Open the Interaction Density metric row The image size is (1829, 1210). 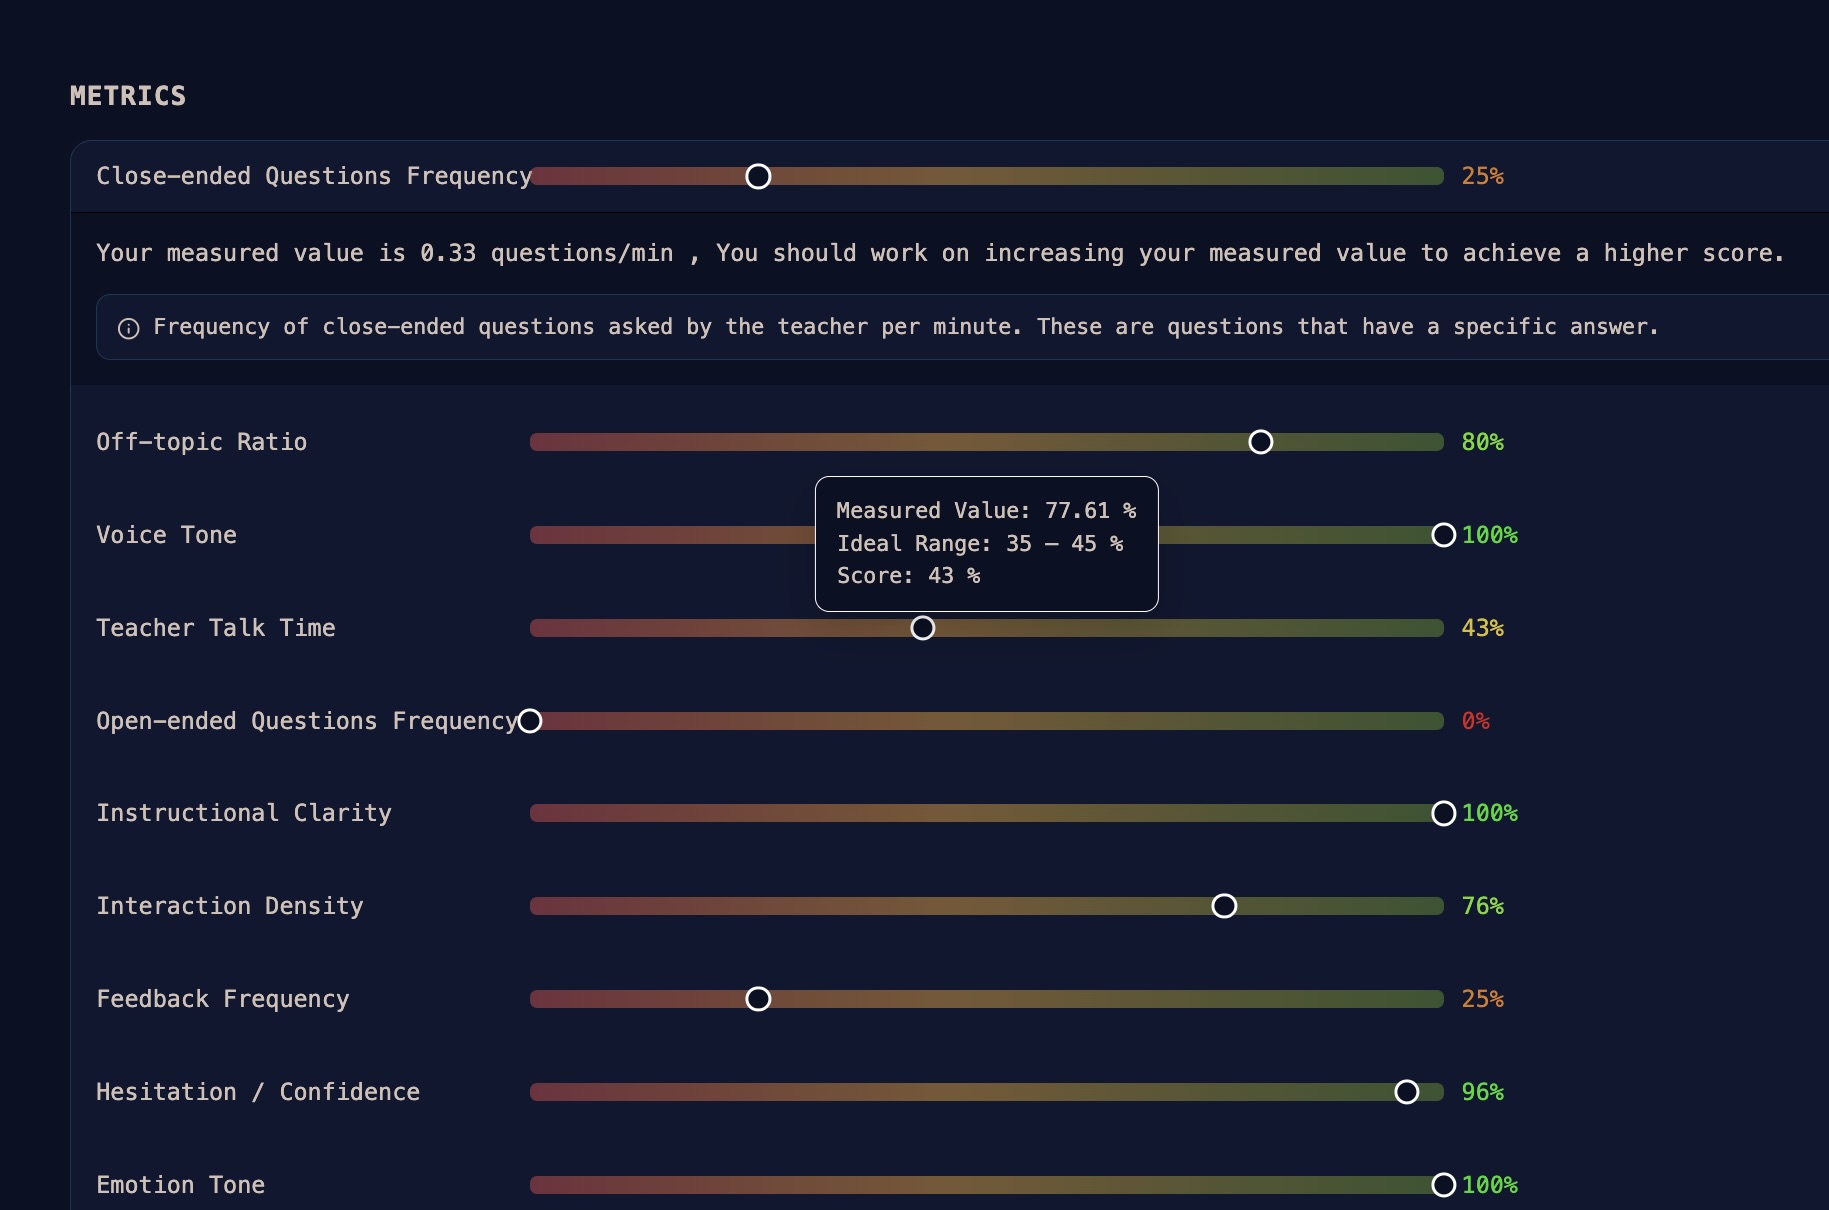pyautogui.click(x=950, y=906)
